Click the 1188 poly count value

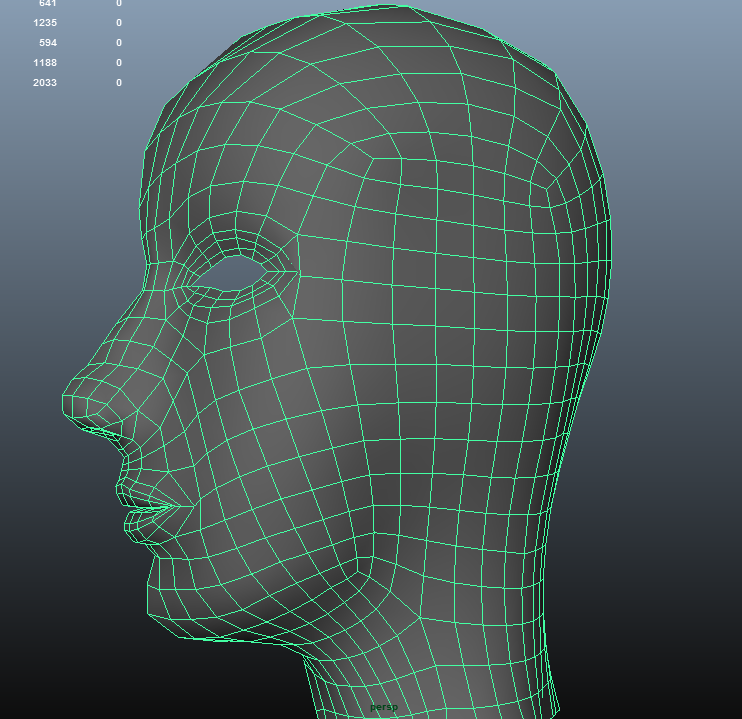(45, 62)
